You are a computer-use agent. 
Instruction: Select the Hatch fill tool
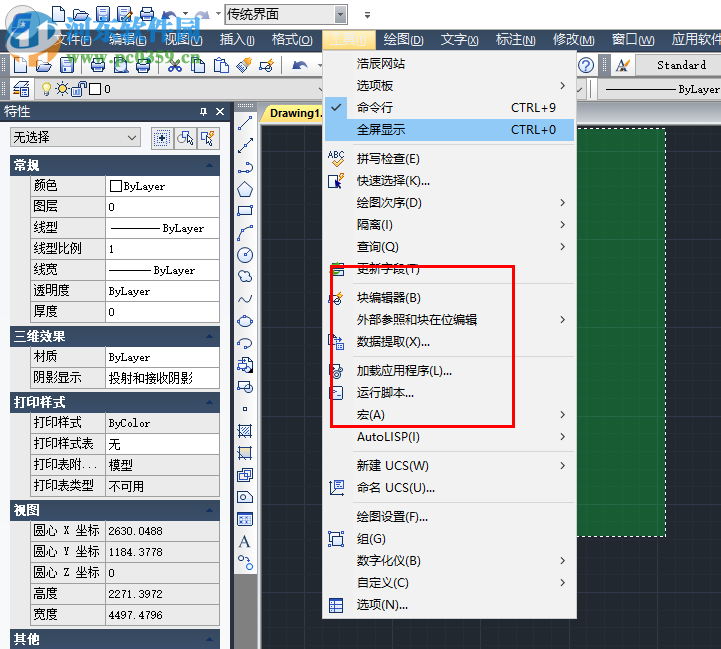coord(245,431)
